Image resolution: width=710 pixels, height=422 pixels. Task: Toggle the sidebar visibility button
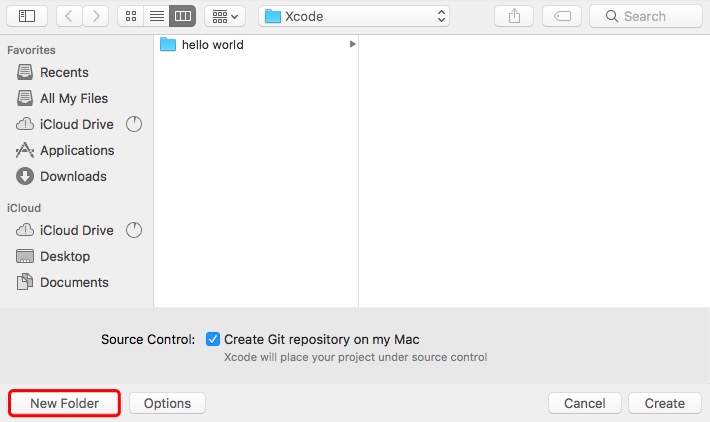[27, 16]
